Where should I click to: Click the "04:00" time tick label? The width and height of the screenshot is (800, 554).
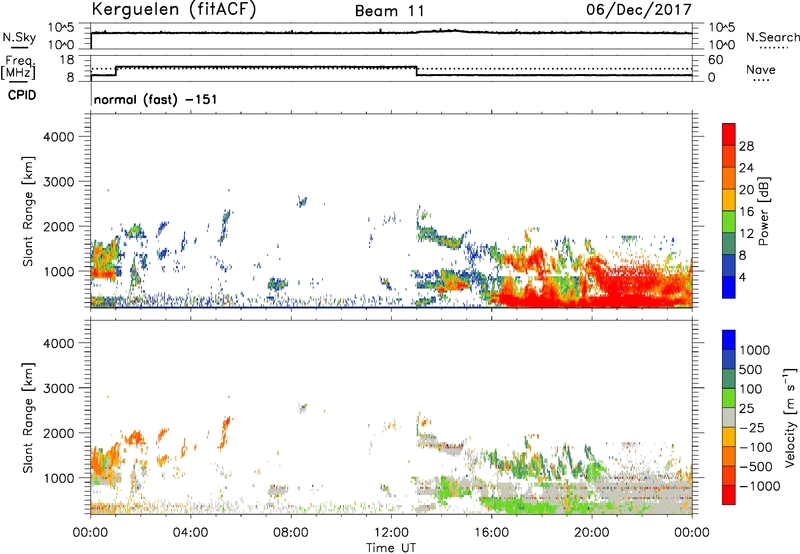pyautogui.click(x=190, y=533)
